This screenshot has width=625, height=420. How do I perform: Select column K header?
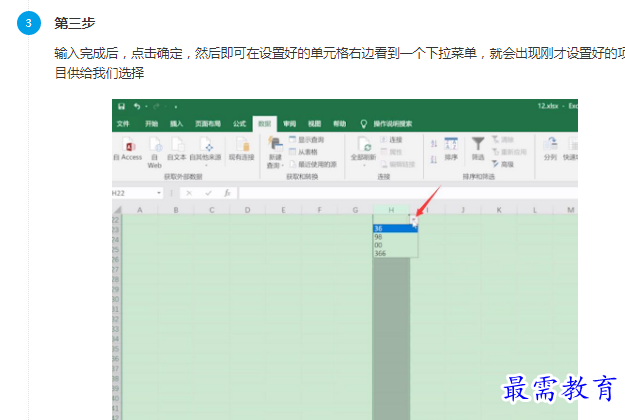point(499,210)
